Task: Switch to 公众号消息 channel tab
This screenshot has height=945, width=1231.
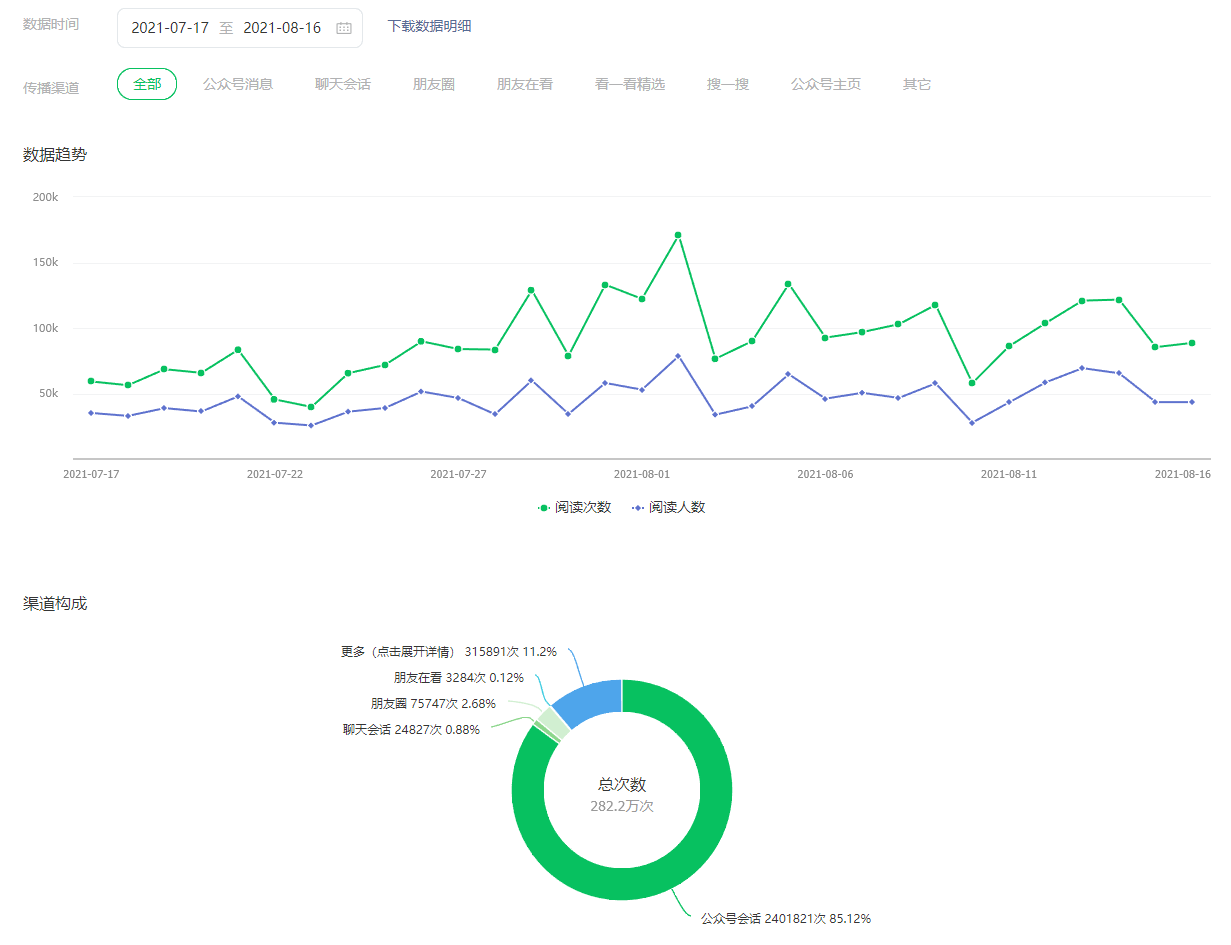Action: click(238, 84)
